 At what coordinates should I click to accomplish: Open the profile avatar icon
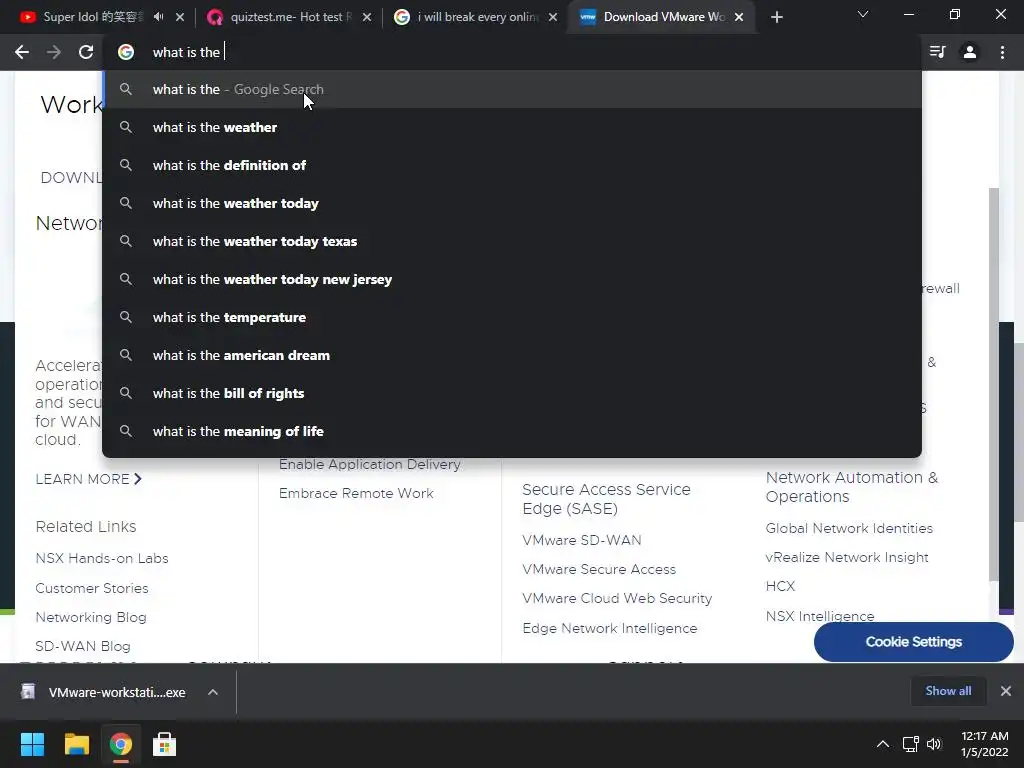tap(970, 52)
